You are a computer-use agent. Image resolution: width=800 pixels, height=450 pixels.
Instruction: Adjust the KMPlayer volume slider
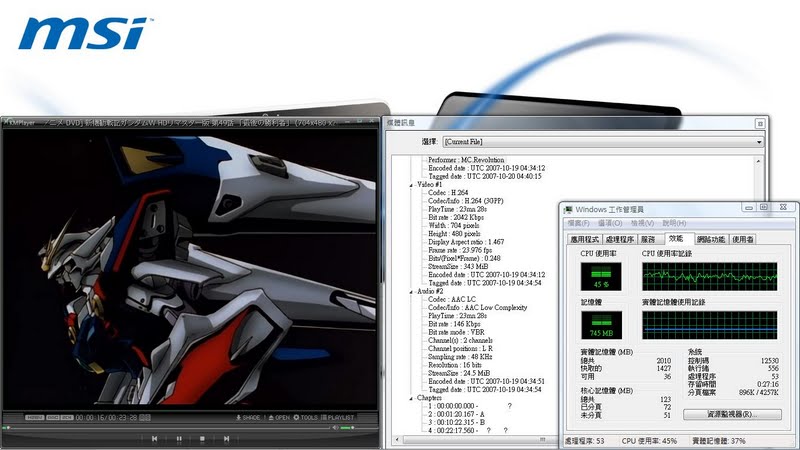(x=347, y=428)
